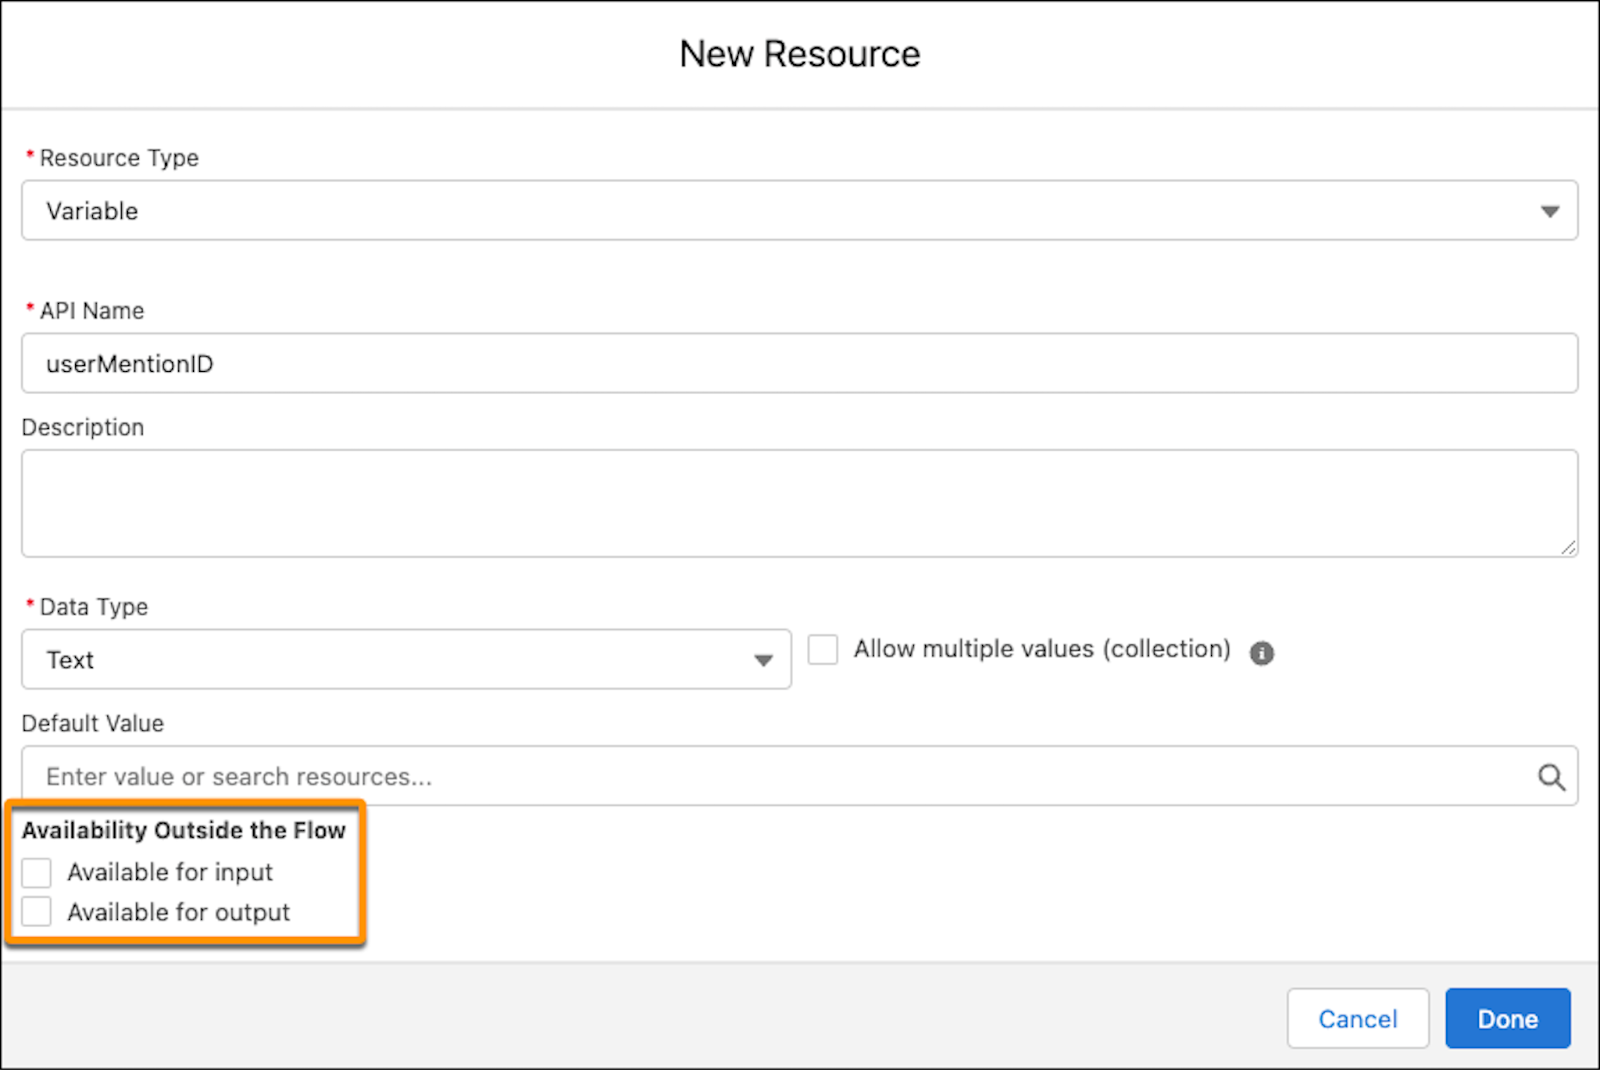Open the Data Type selector showing Text
This screenshot has height=1070, width=1600.
(405, 660)
